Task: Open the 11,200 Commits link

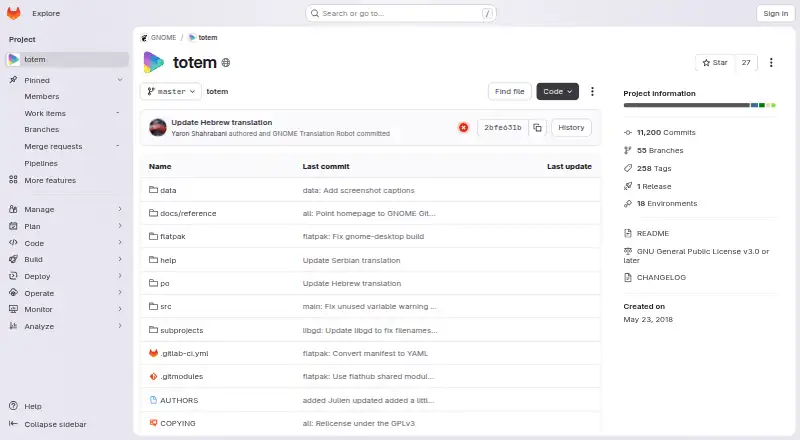Action: [x=666, y=132]
